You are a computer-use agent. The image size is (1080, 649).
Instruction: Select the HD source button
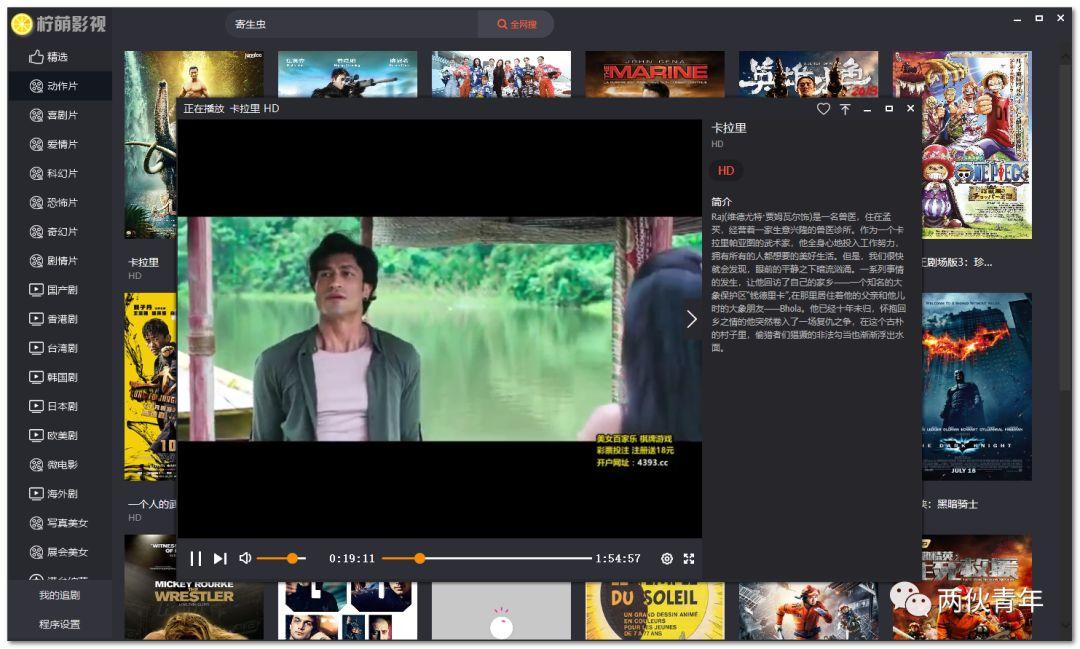(x=726, y=171)
